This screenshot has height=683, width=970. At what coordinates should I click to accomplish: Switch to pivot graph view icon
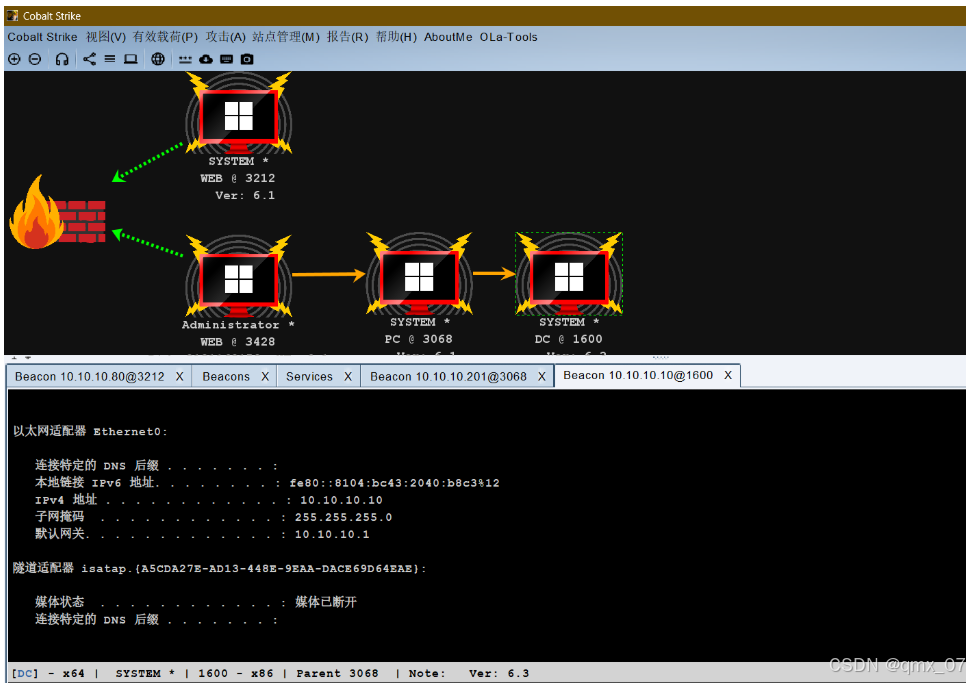pyautogui.click(x=90, y=59)
